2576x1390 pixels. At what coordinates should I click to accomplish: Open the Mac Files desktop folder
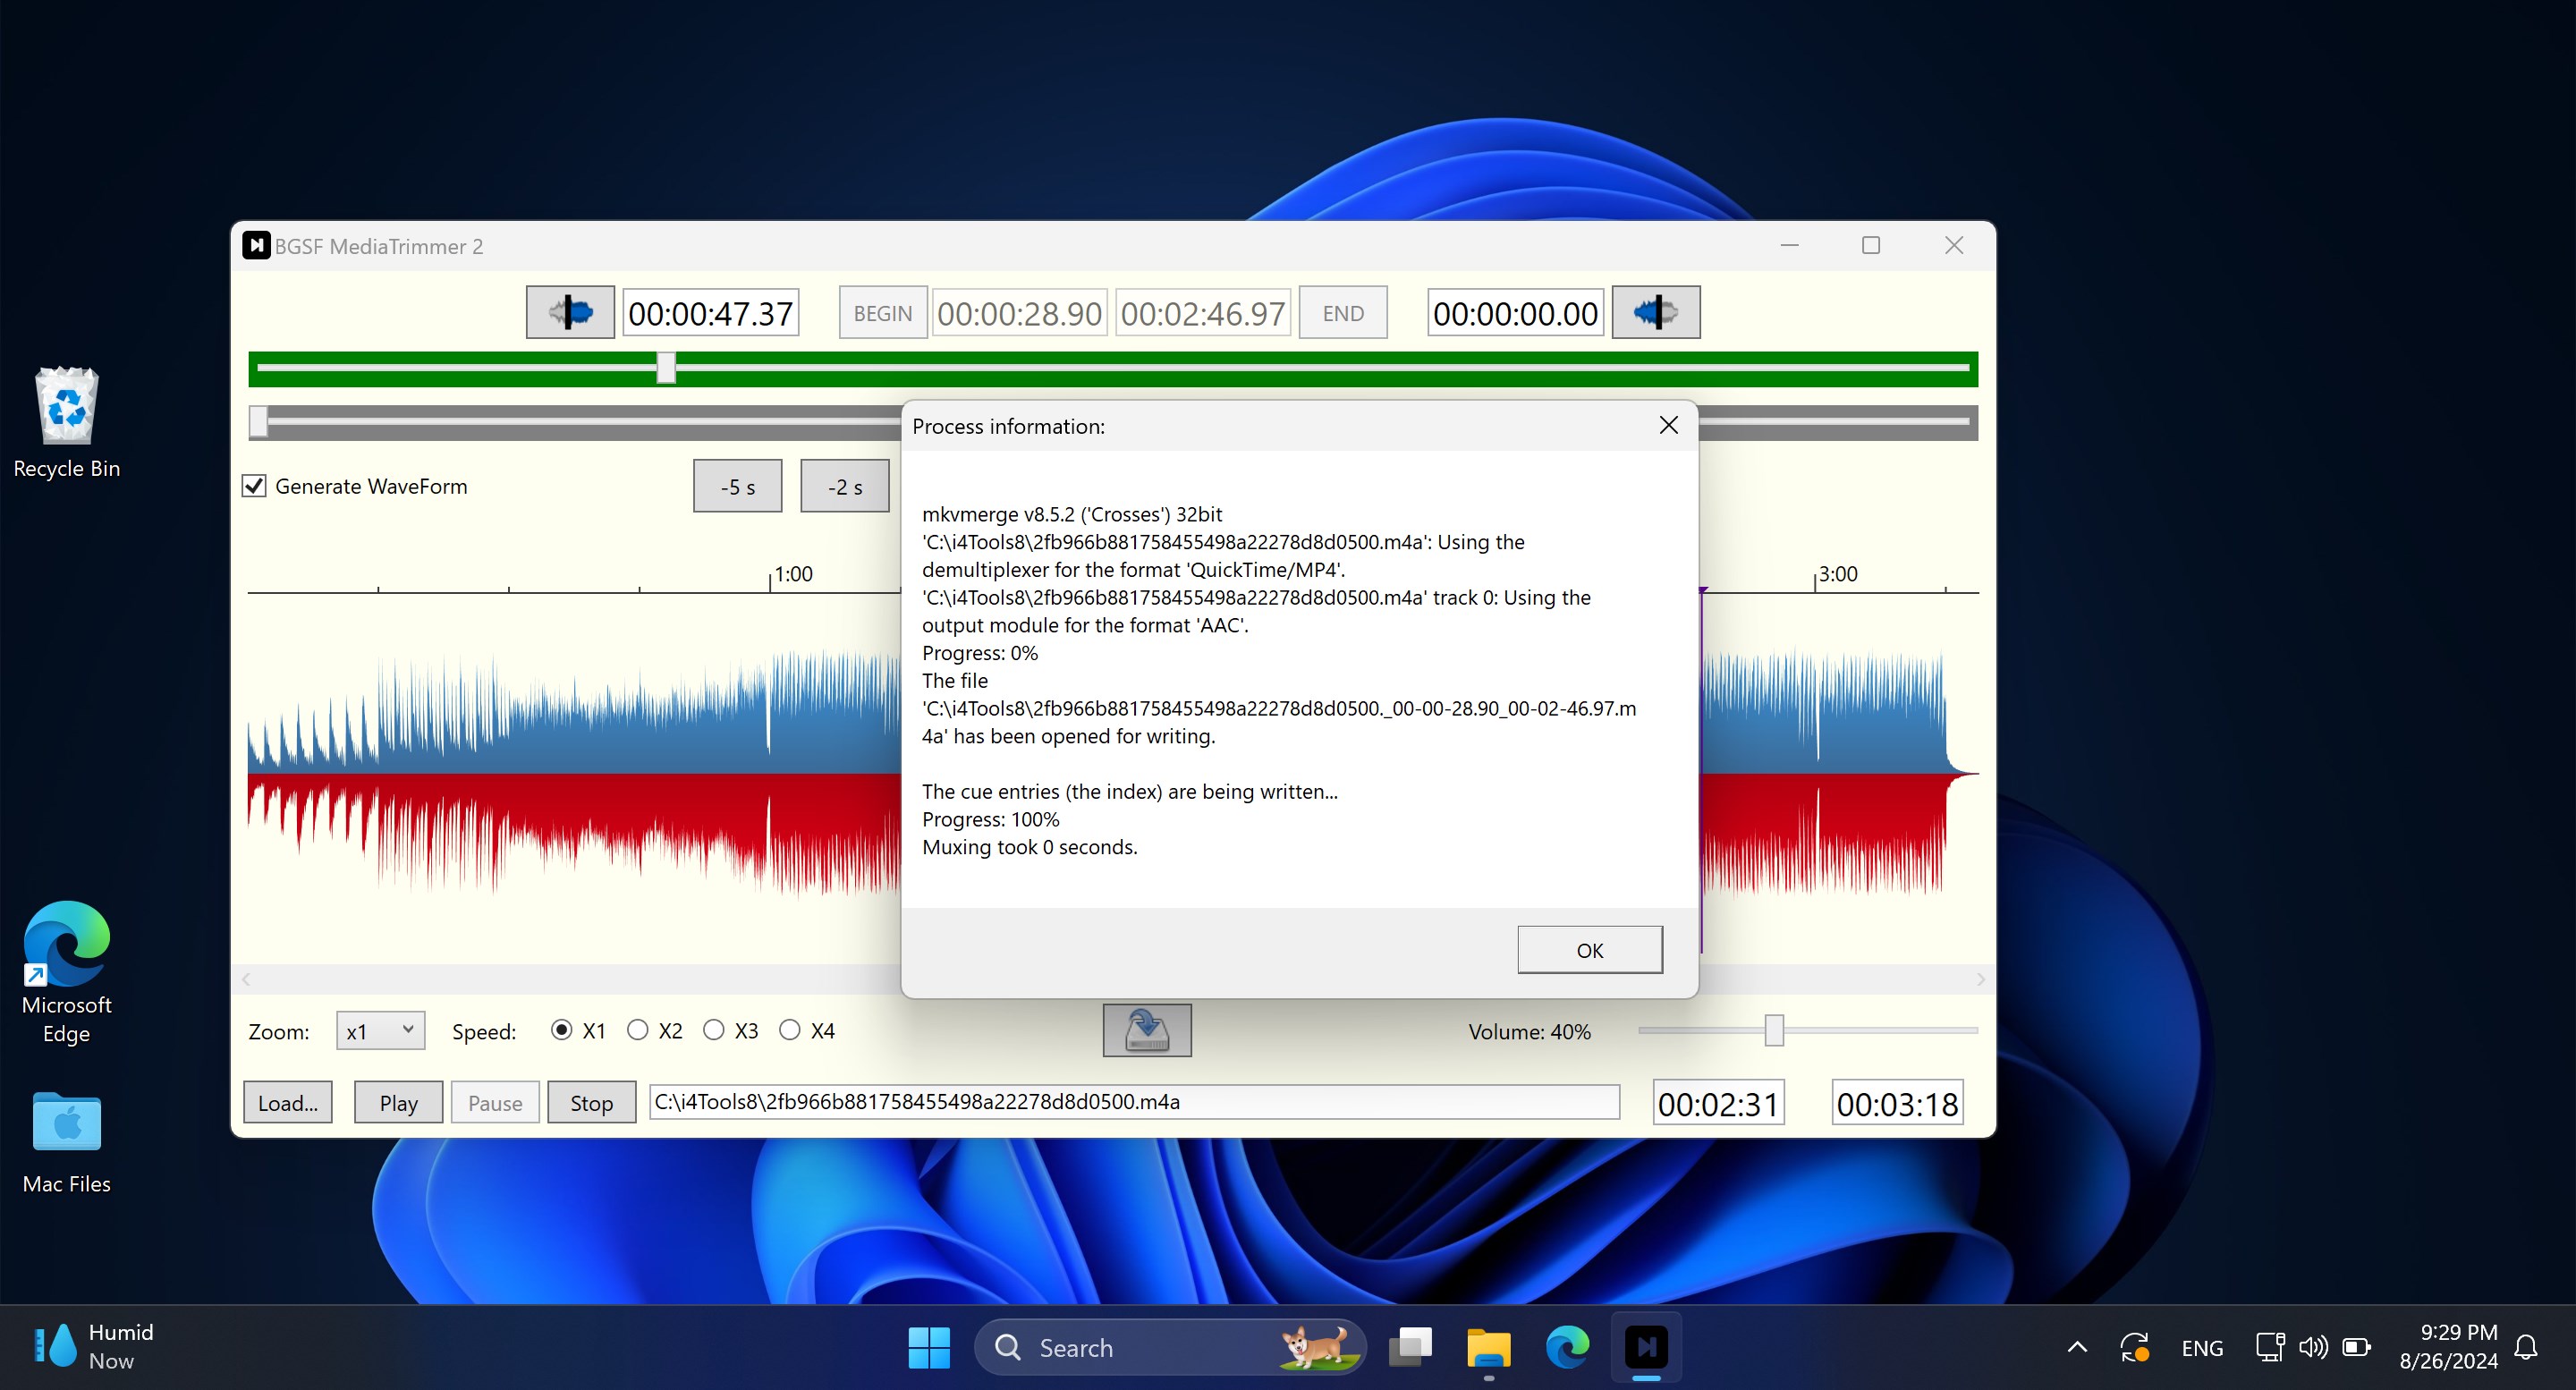[x=66, y=1142]
